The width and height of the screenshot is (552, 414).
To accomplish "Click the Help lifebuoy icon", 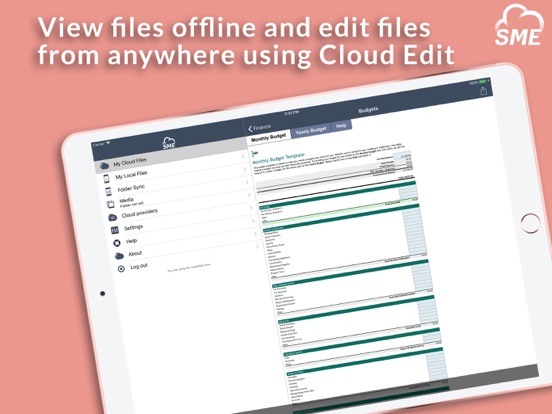I will point(117,243).
